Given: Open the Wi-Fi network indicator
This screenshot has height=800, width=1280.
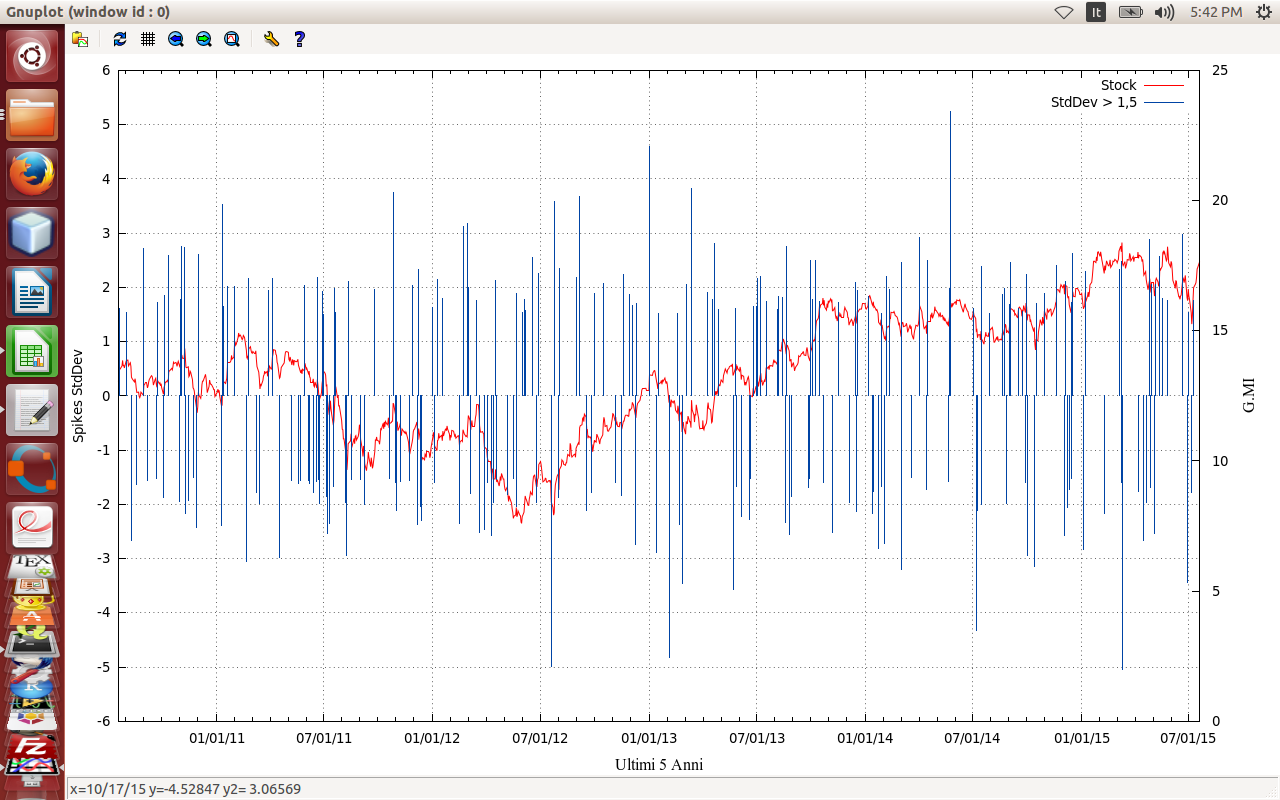Looking at the screenshot, I should click(1064, 12).
